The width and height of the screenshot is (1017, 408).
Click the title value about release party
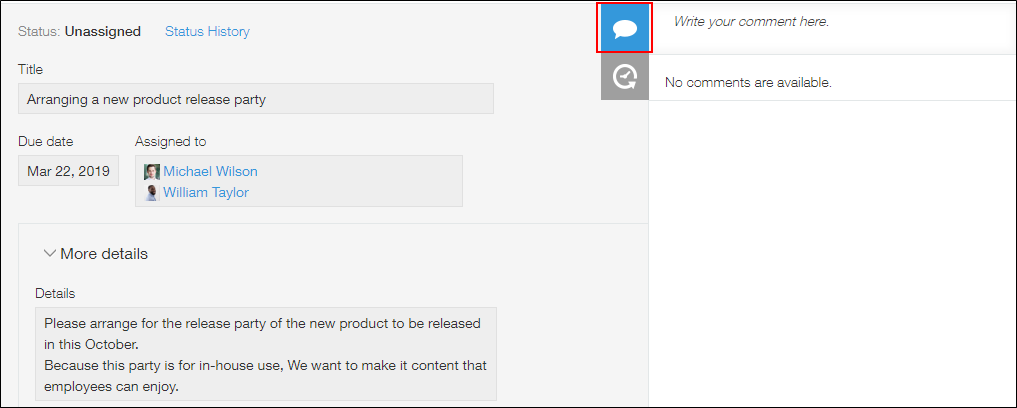[x=146, y=99]
